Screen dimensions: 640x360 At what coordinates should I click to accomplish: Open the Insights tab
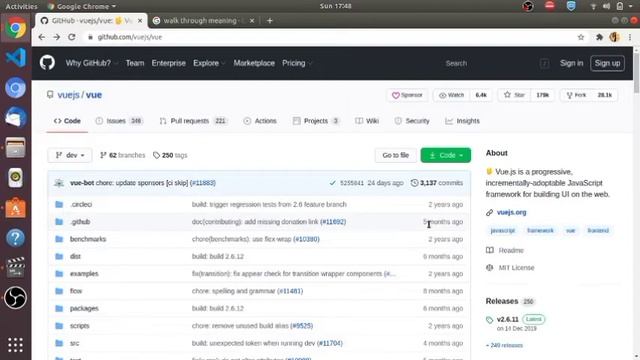462,121
